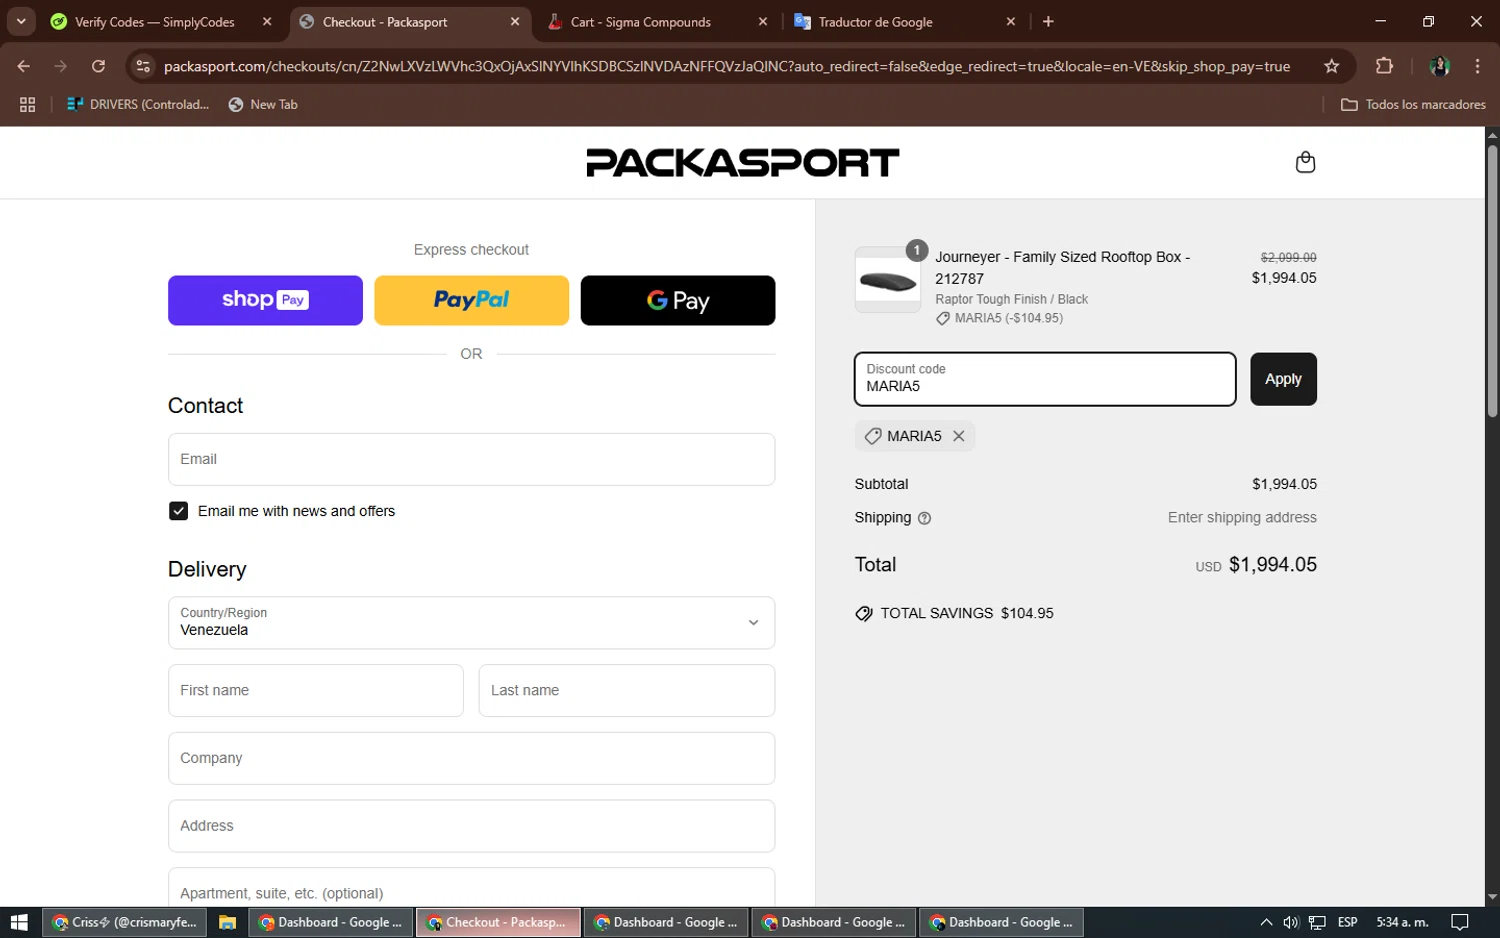Close the Cart - Sigma Compounds tab
This screenshot has width=1500, height=938.
click(763, 21)
